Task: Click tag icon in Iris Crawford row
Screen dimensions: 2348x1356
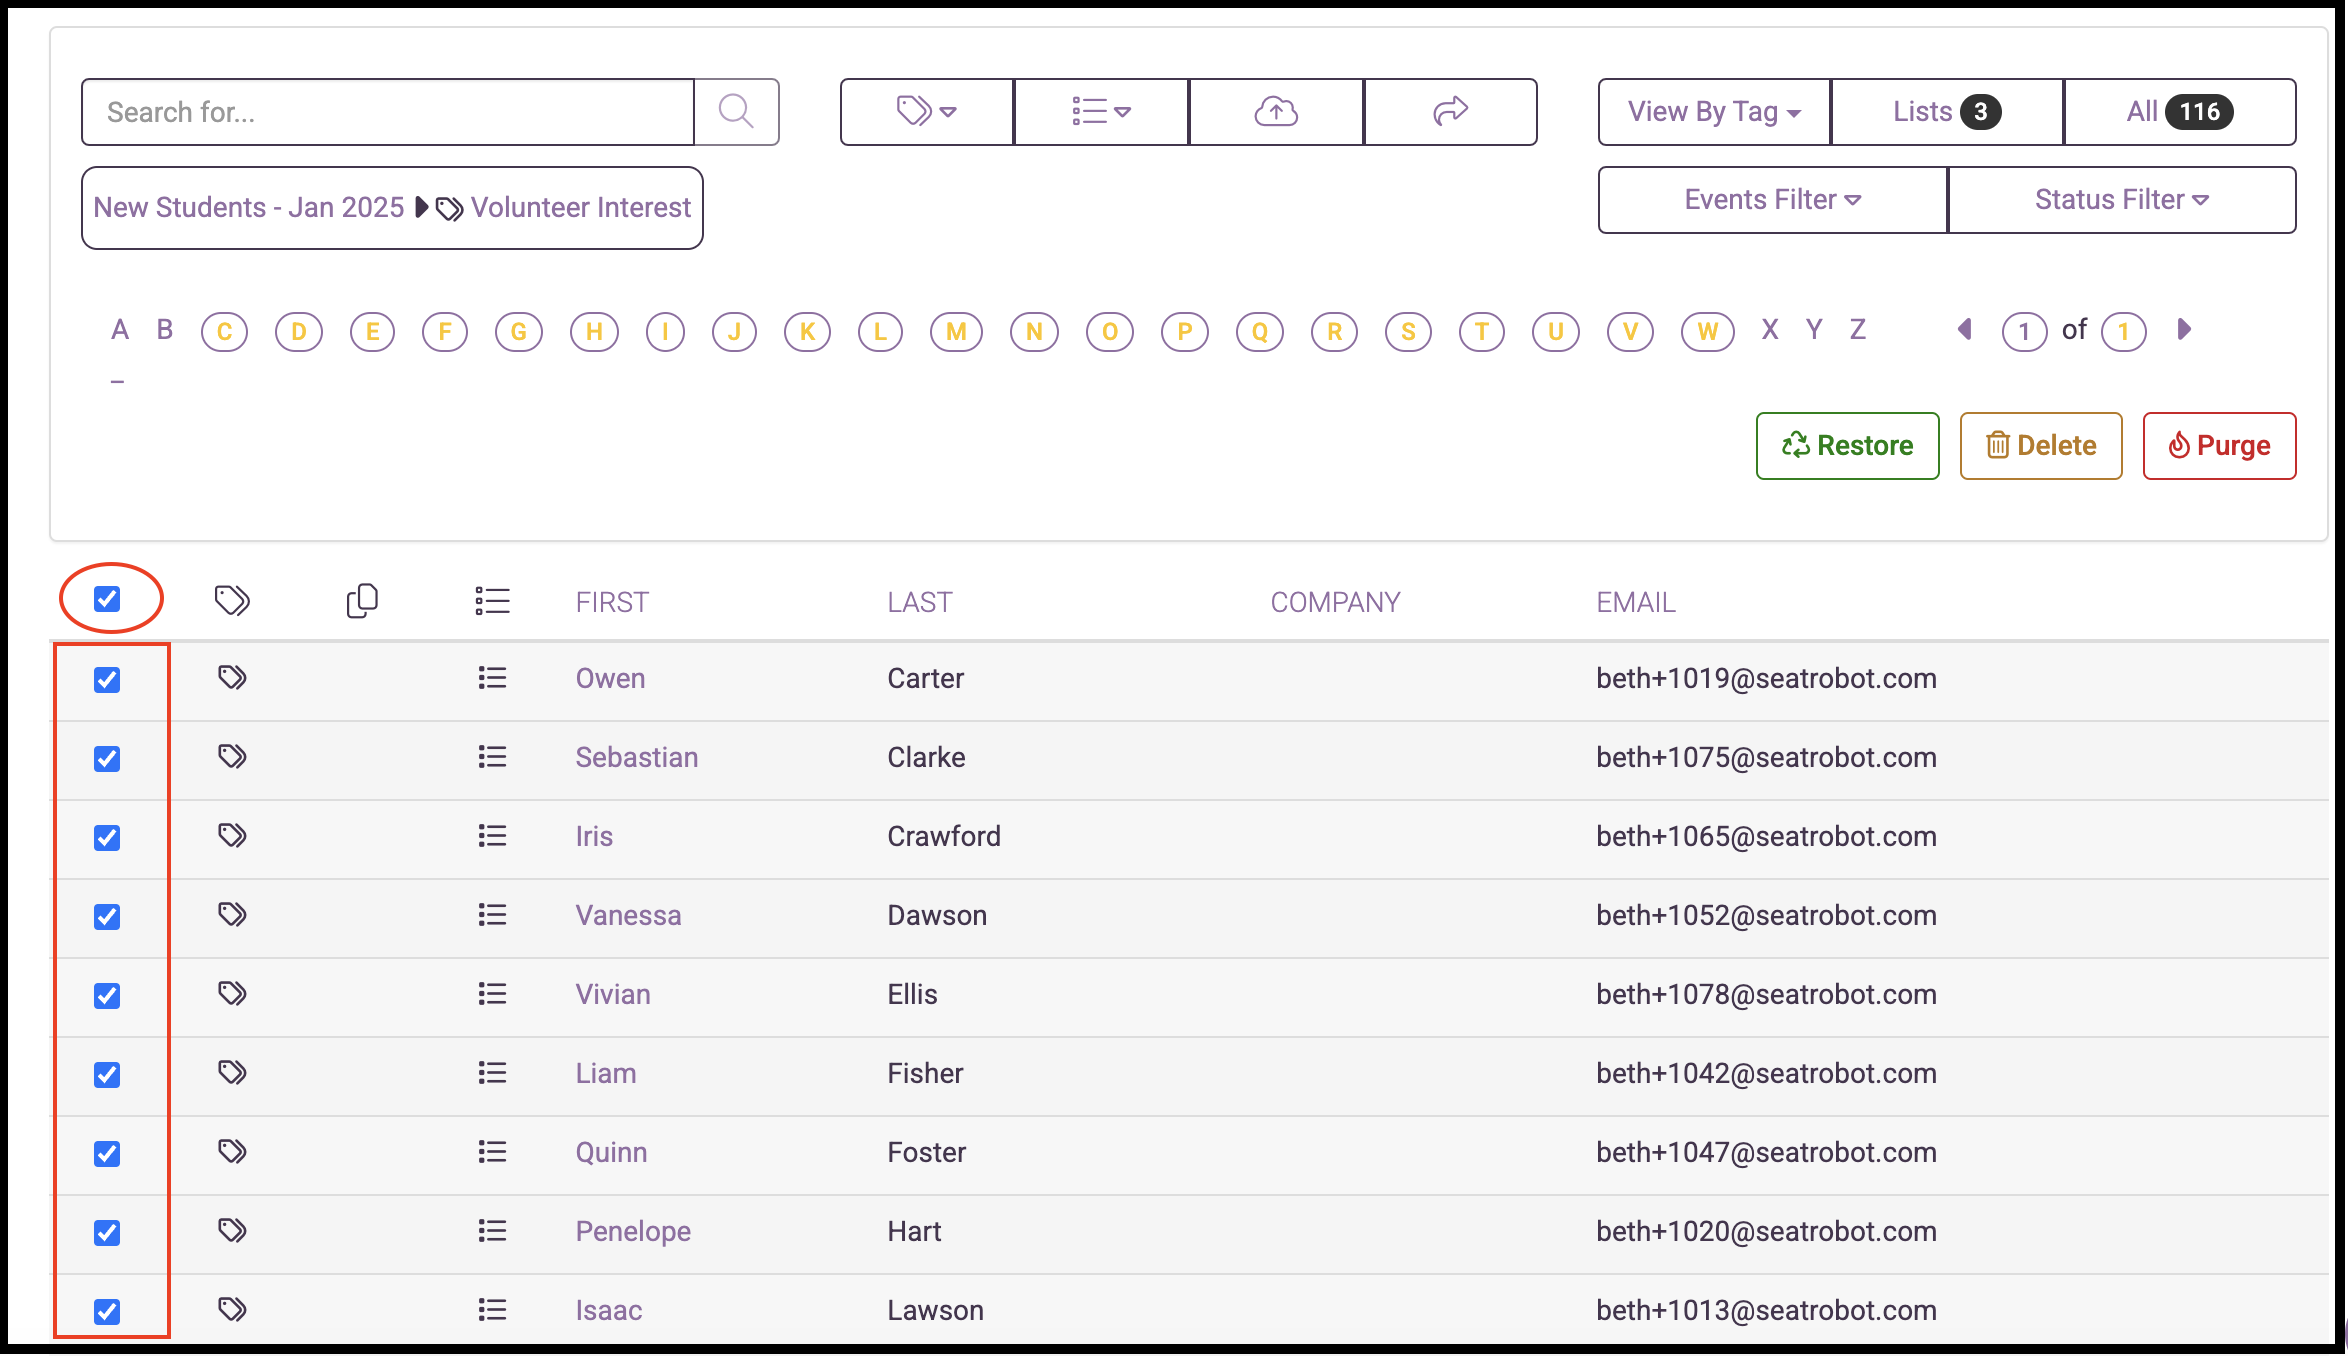Action: tap(232, 836)
